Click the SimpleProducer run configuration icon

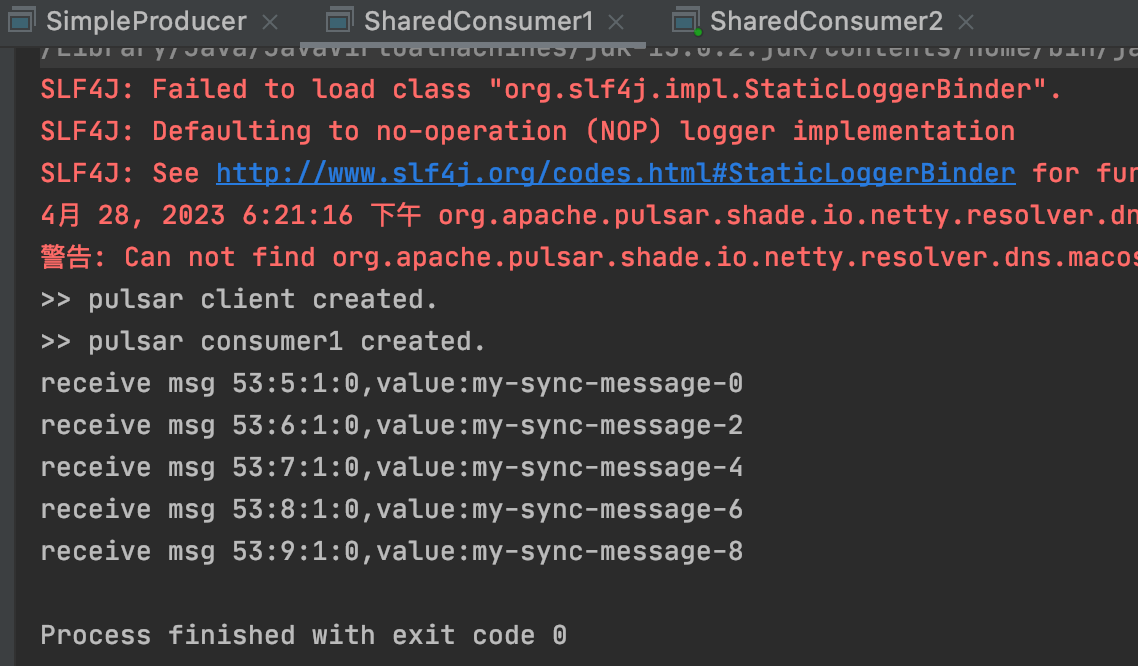pyautogui.click(x=22, y=20)
